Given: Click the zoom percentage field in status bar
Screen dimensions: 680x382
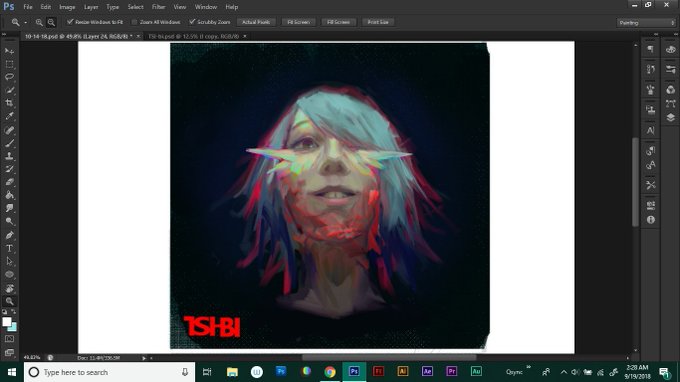Looking at the screenshot, I should 31,358.
